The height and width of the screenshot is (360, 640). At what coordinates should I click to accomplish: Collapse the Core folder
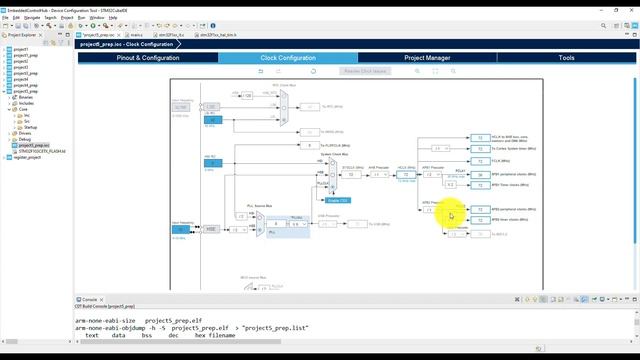pyautogui.click(x=9, y=109)
